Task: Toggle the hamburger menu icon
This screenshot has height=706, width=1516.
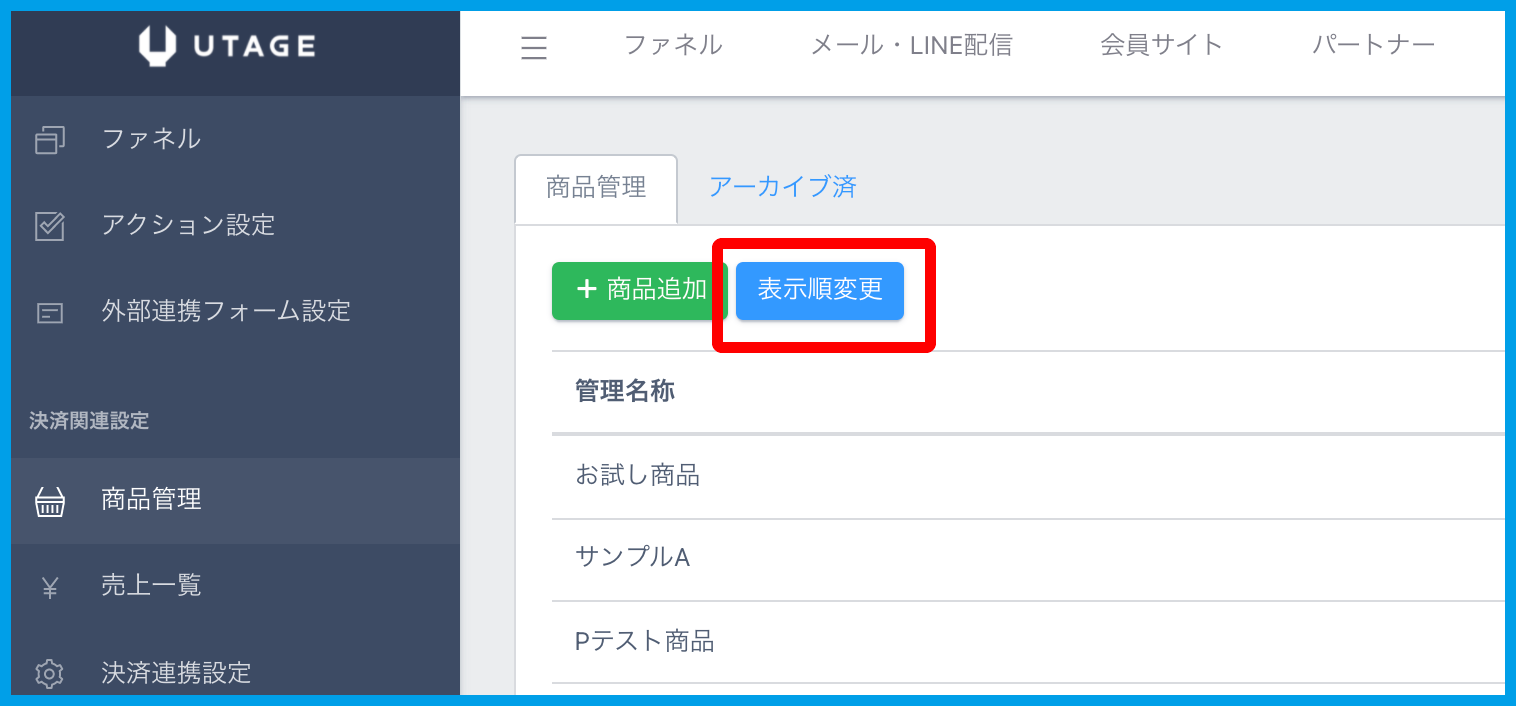Action: pos(534,47)
